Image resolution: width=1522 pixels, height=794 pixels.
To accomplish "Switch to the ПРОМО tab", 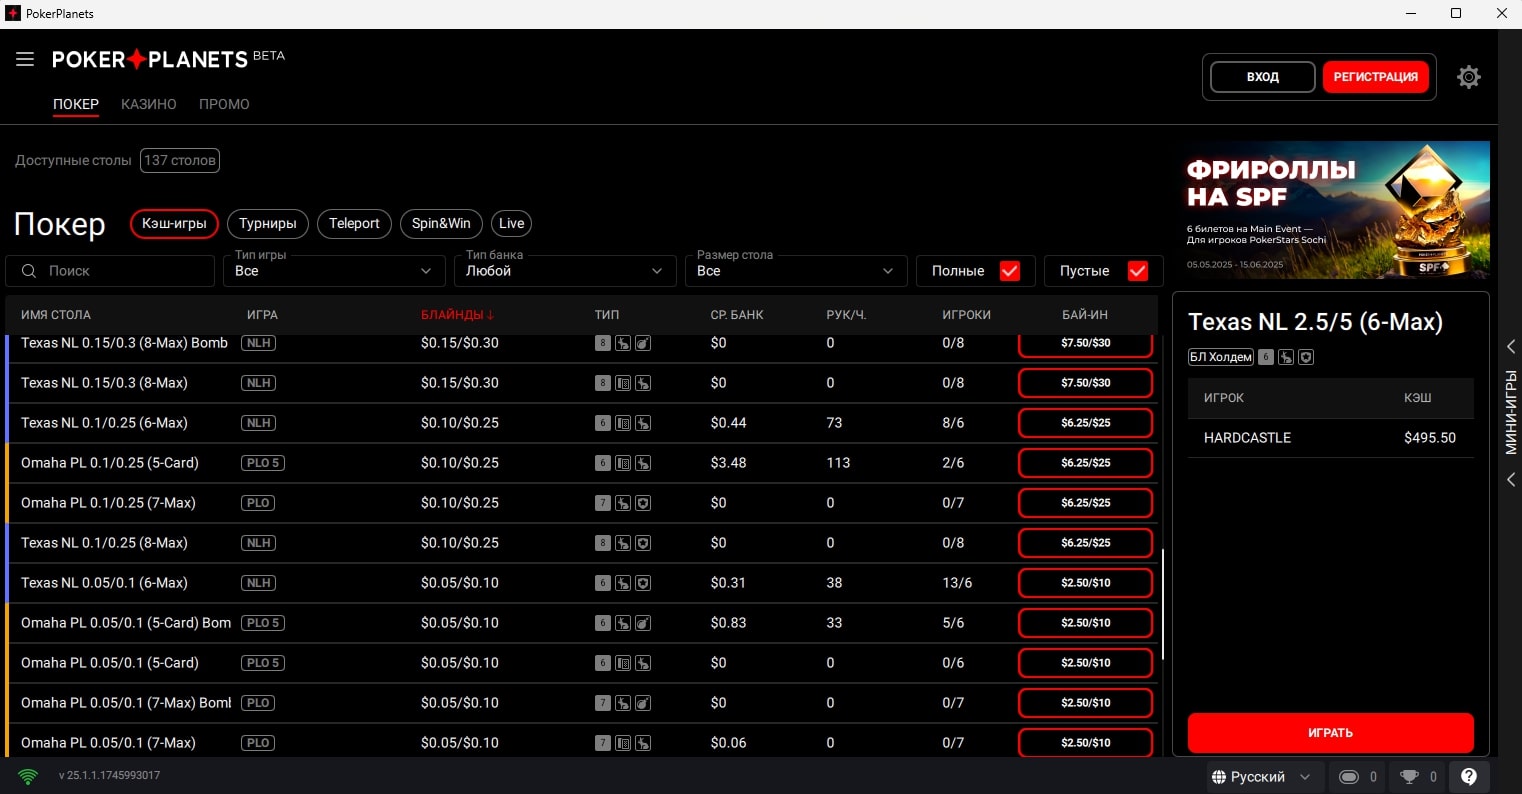I will pyautogui.click(x=224, y=104).
